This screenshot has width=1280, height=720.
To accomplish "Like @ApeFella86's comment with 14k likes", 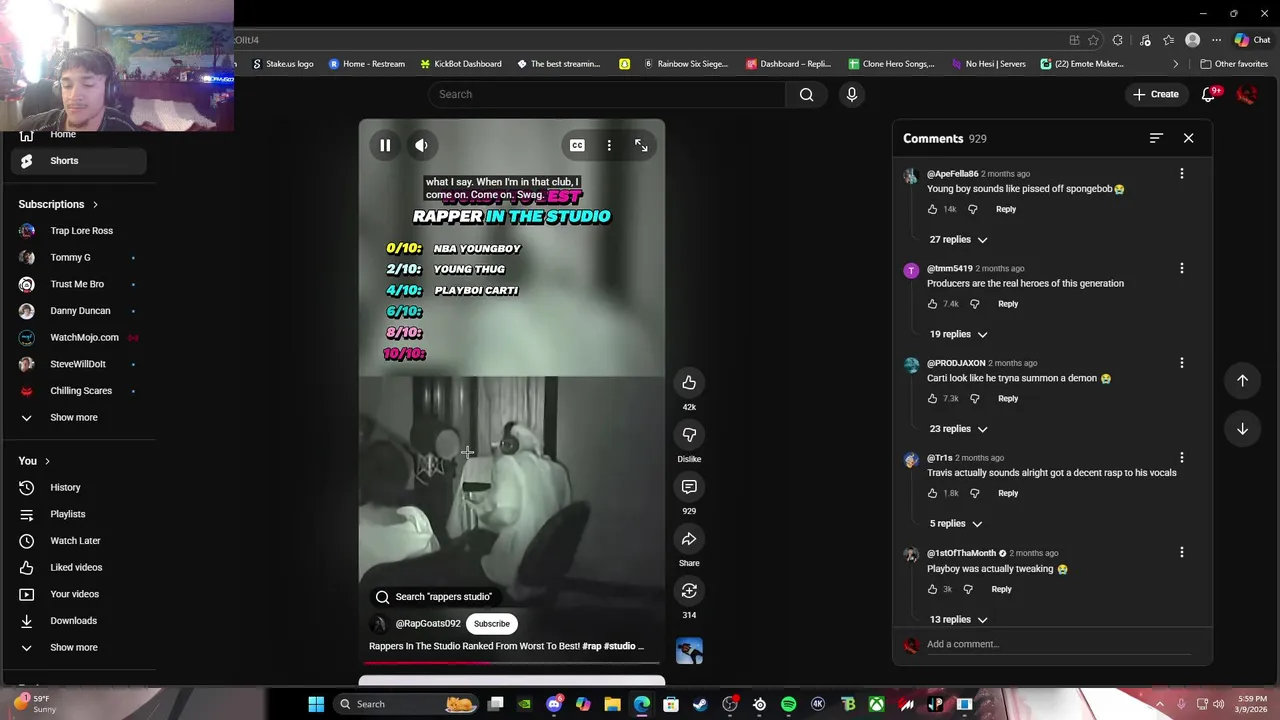I will (932, 209).
